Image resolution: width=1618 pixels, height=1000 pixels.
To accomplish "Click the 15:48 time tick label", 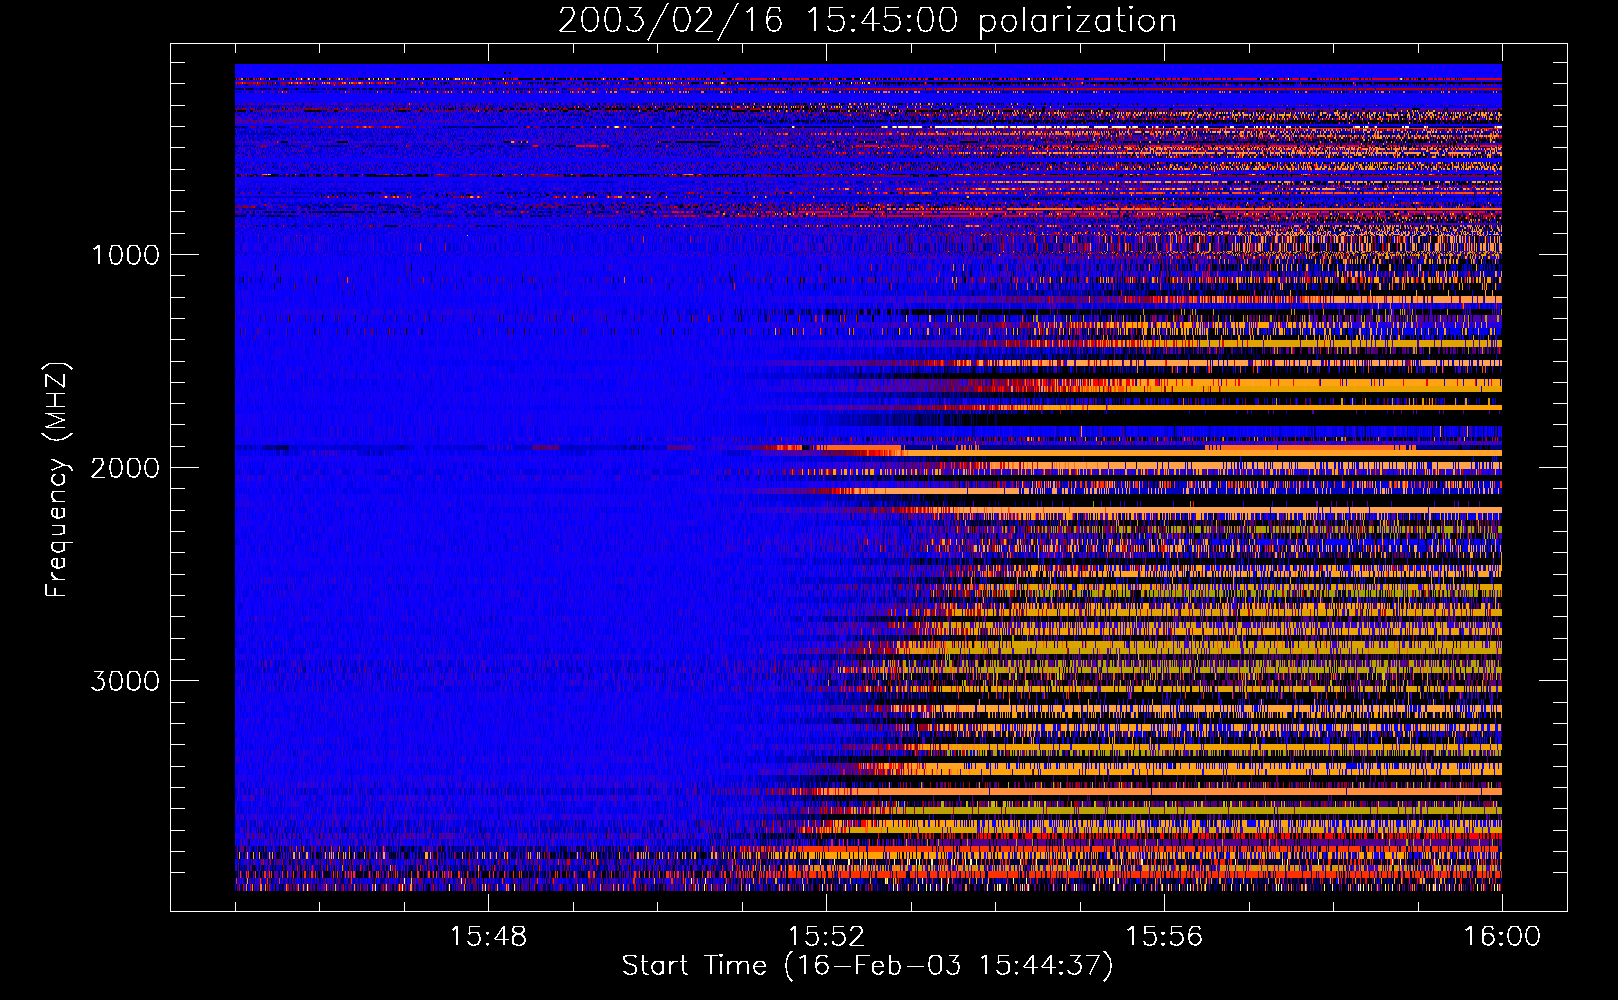I will point(488,937).
